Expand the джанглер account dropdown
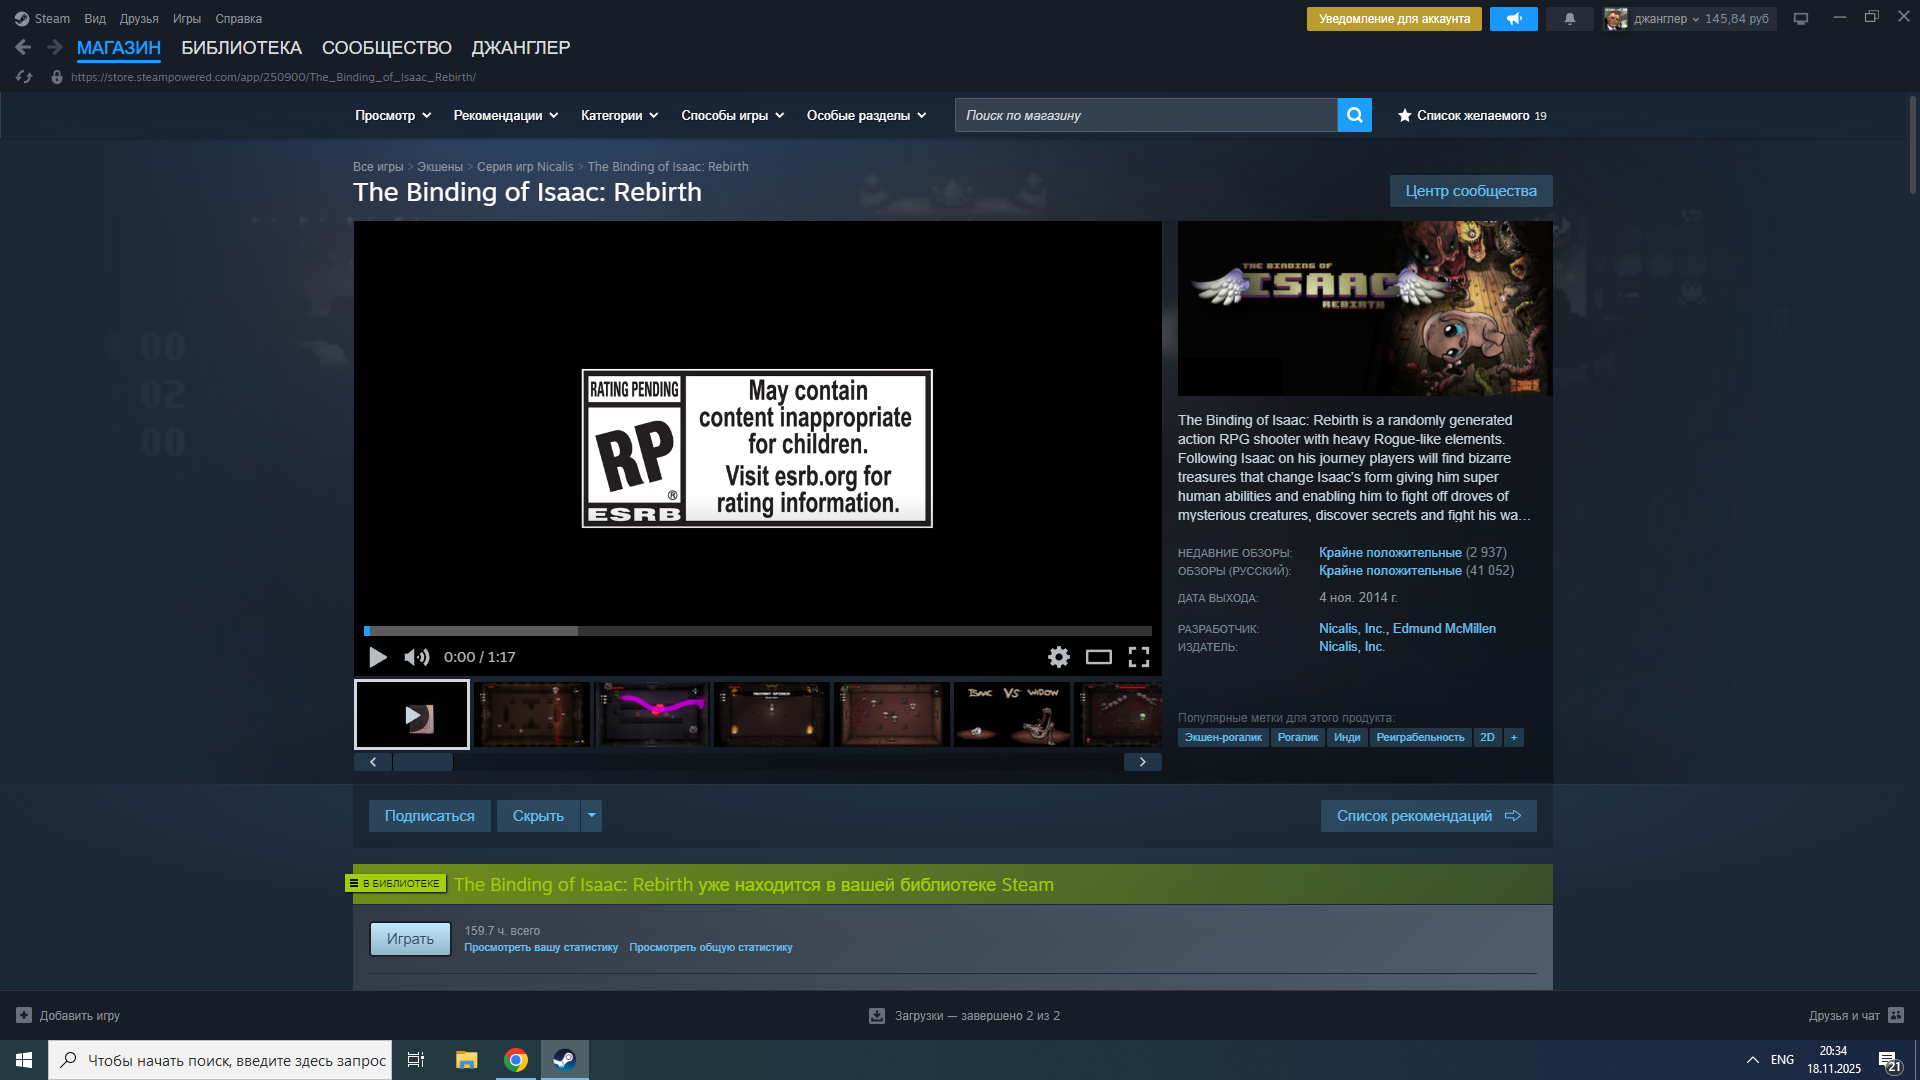 [1694, 19]
